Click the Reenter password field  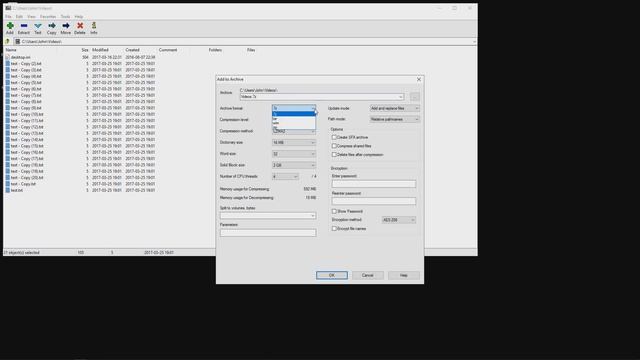coord(374,201)
